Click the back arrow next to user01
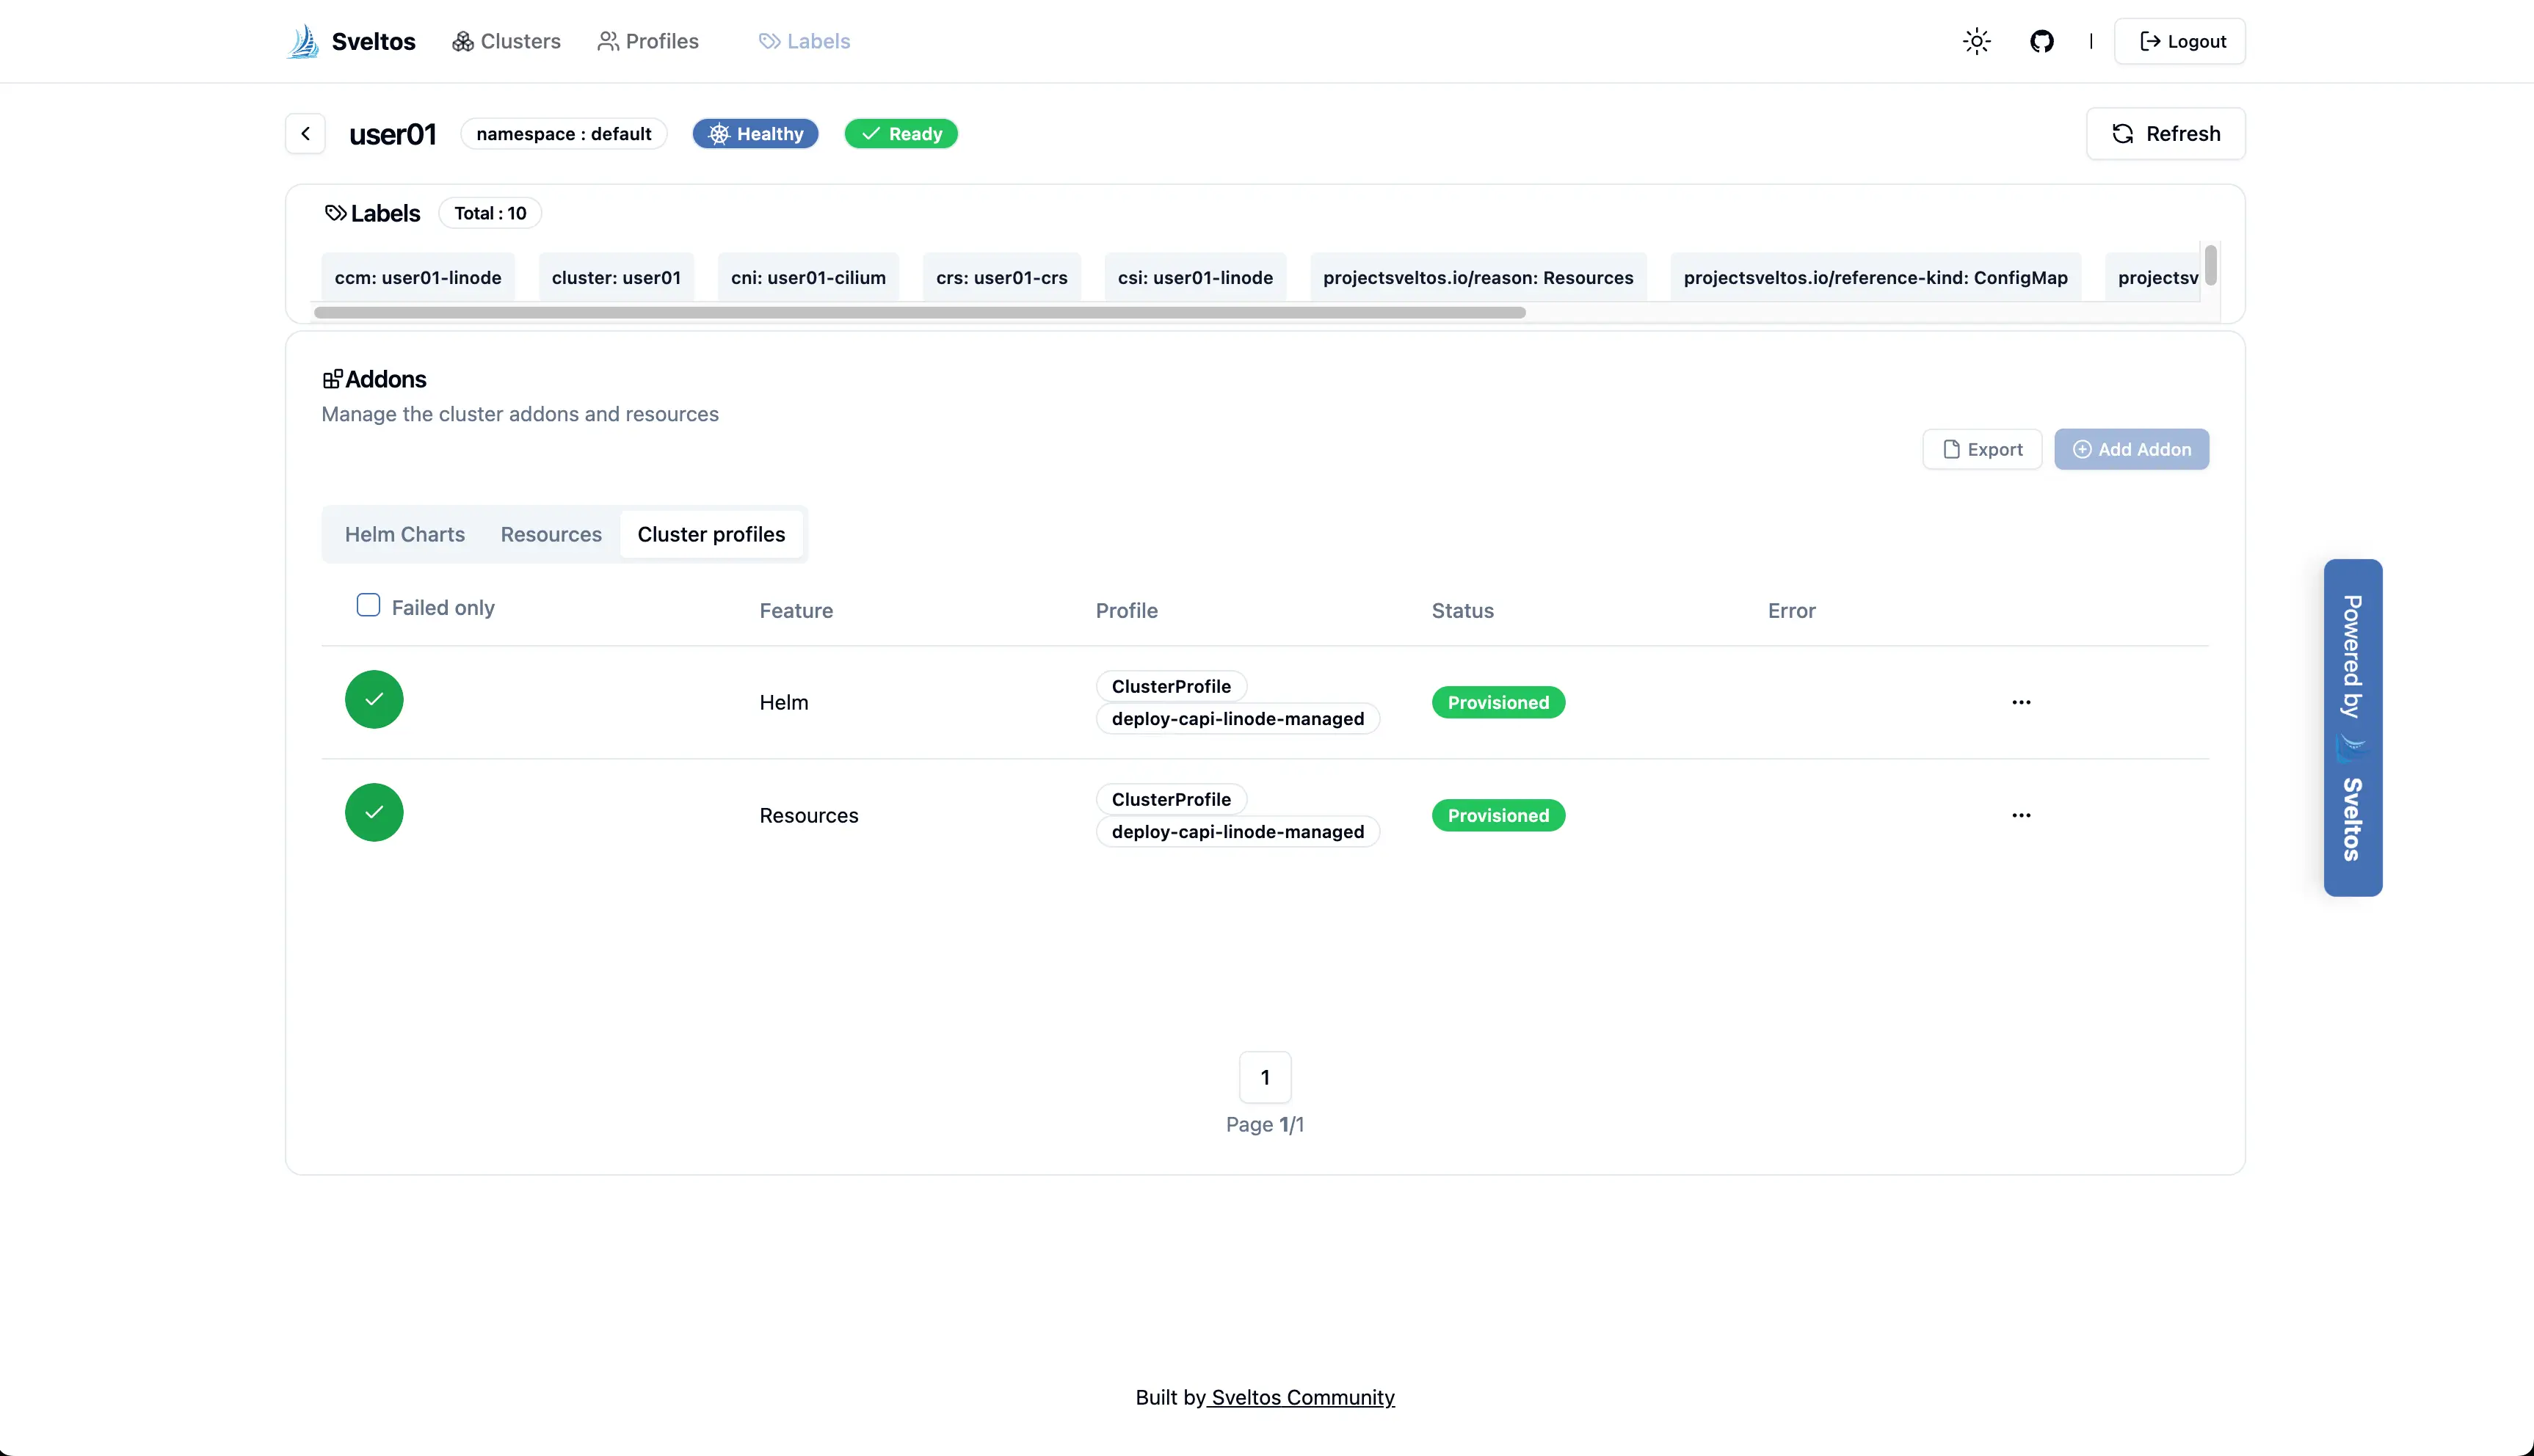 (x=305, y=134)
